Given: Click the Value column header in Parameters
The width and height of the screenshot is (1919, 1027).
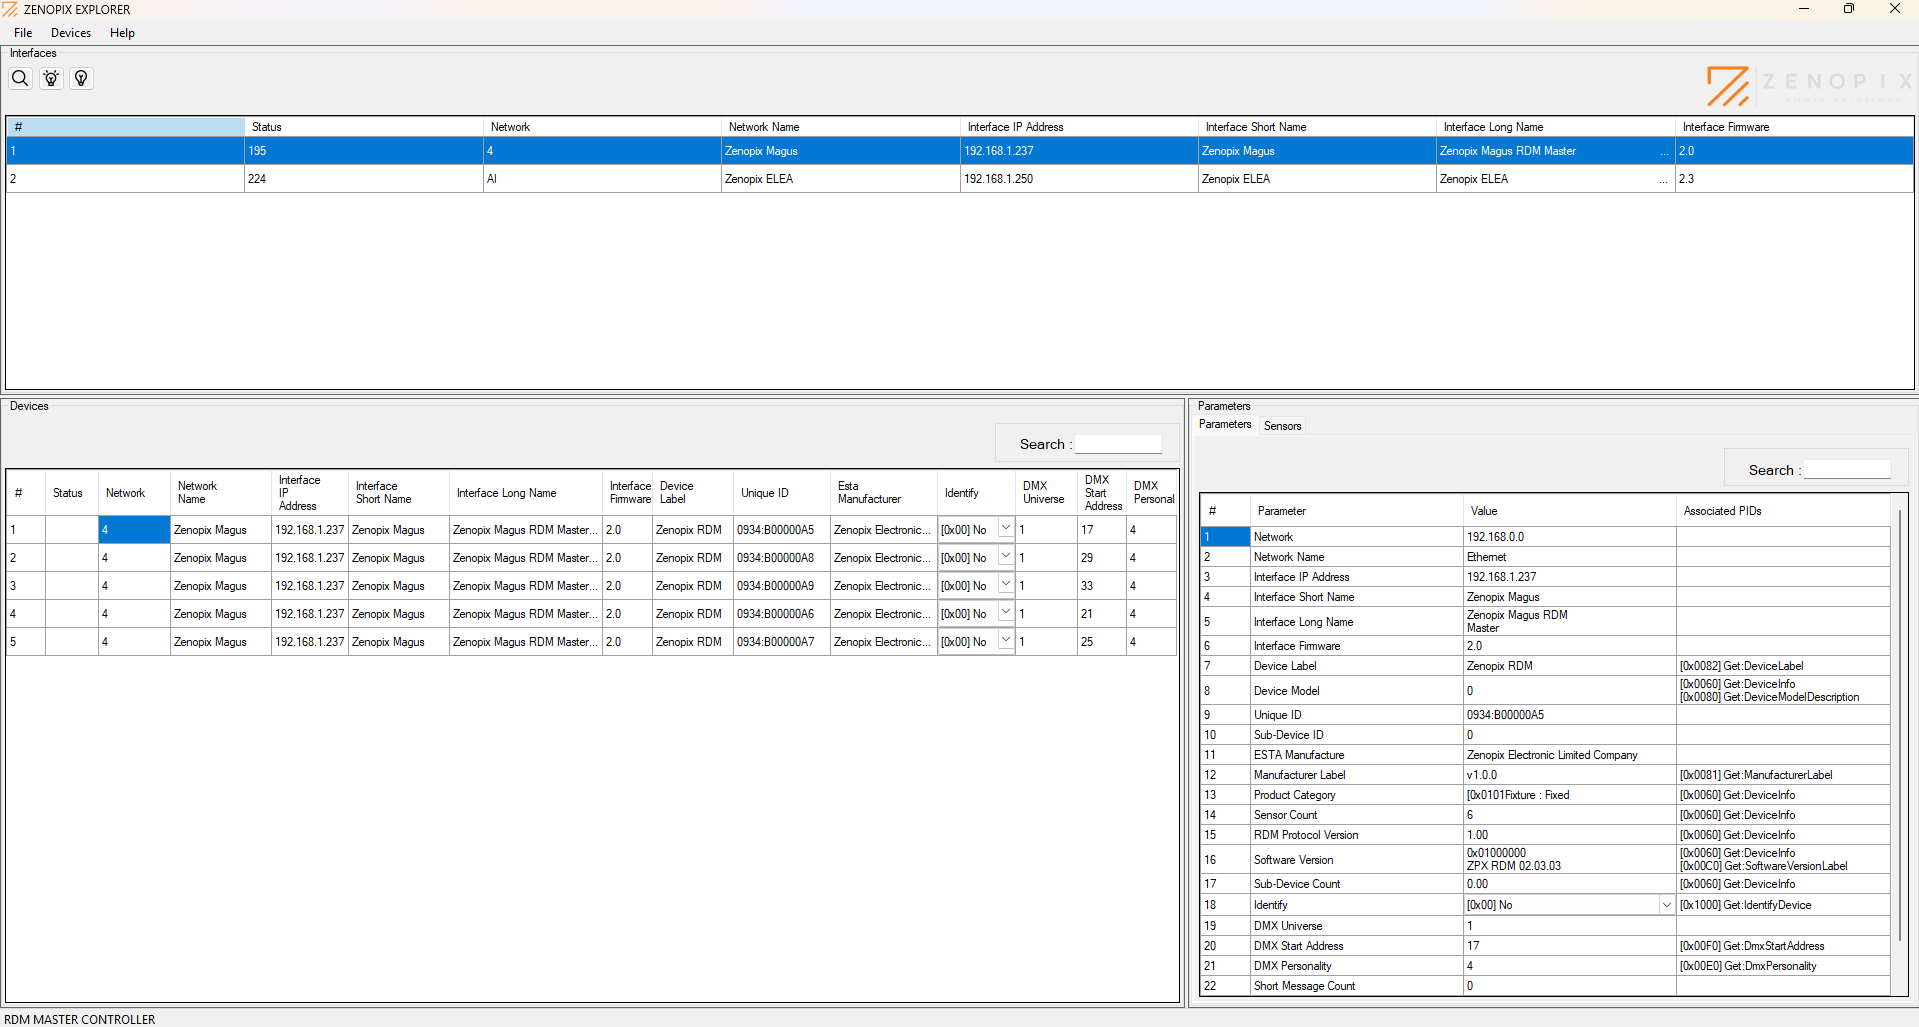Looking at the screenshot, I should point(1569,511).
